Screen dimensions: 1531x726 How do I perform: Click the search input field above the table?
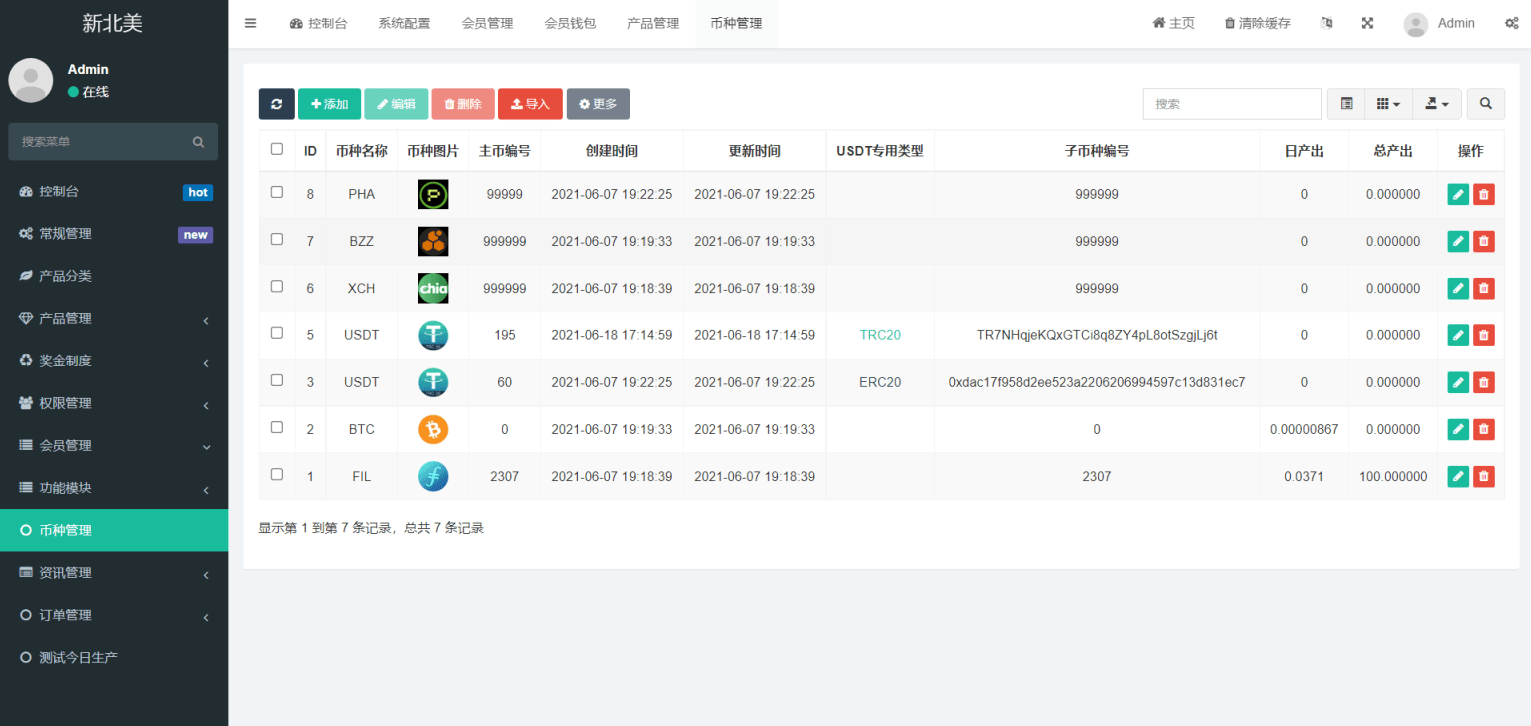click(1231, 103)
